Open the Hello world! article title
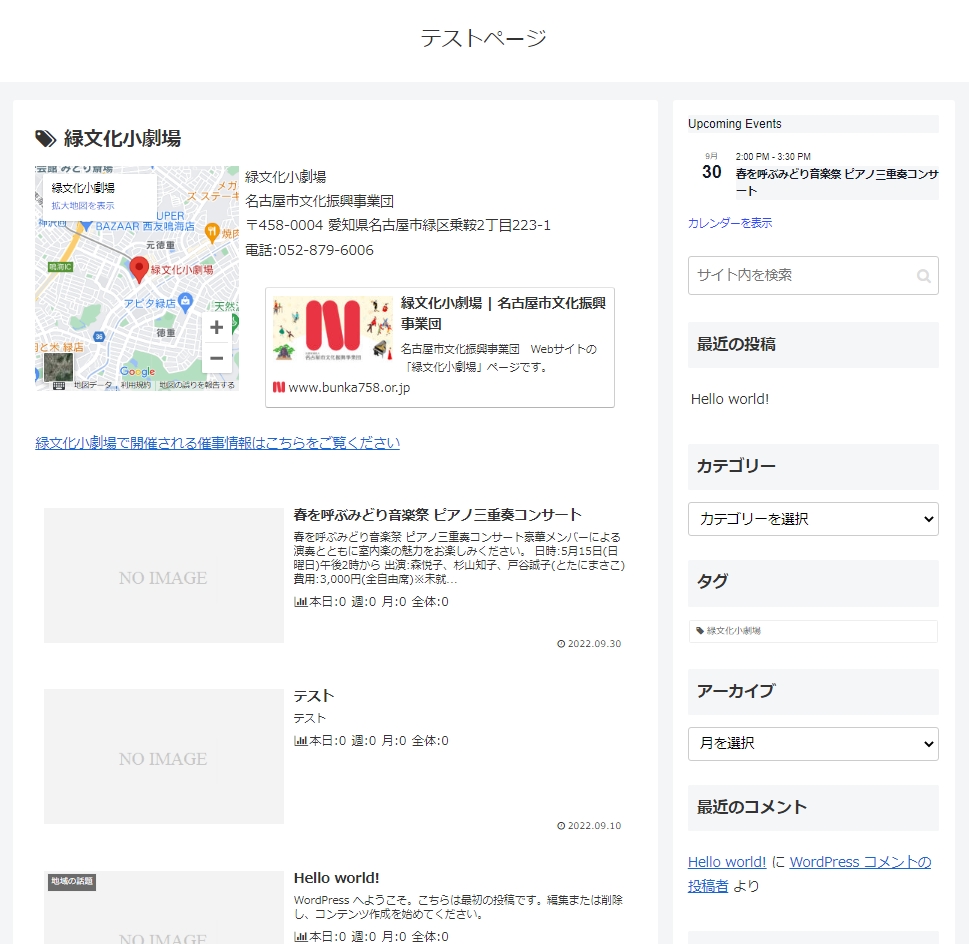The width and height of the screenshot is (969, 944). click(x=336, y=878)
